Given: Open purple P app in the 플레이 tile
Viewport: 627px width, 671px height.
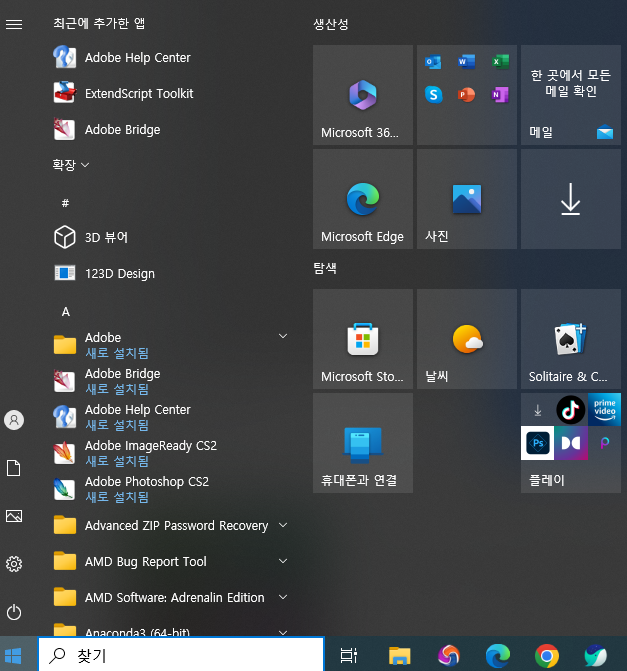Looking at the screenshot, I should point(604,443).
